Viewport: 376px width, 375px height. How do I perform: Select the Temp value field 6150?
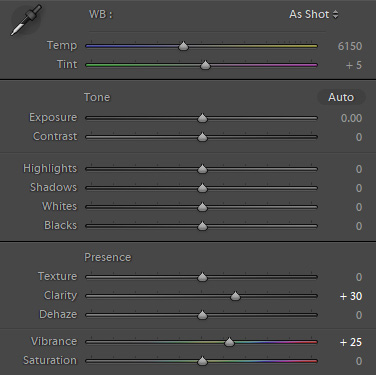[350, 46]
